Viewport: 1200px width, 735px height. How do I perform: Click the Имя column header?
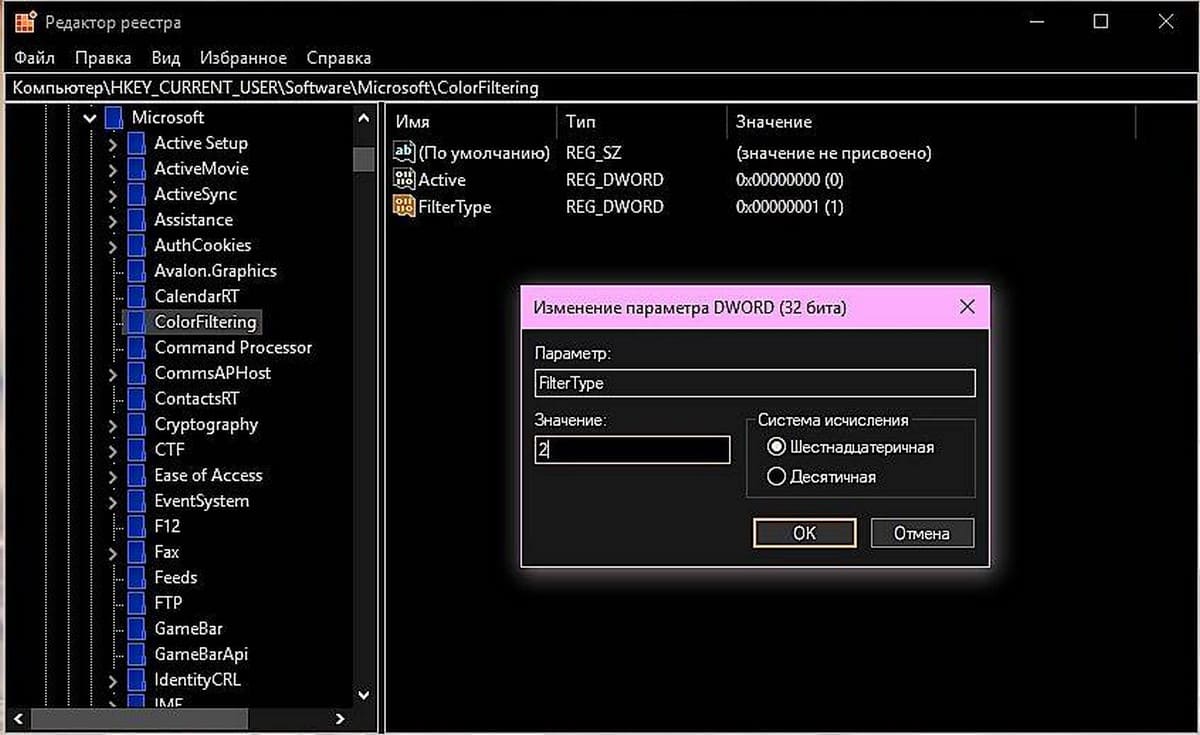click(470, 122)
